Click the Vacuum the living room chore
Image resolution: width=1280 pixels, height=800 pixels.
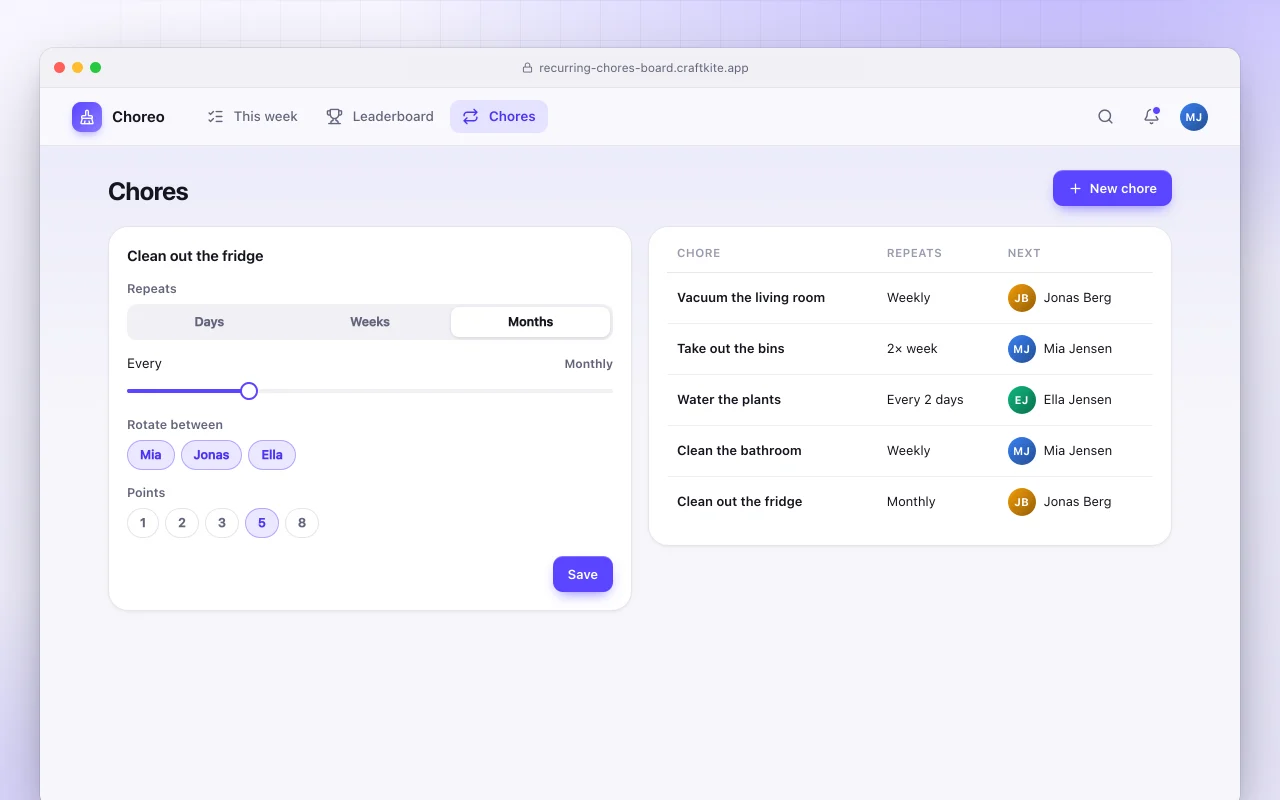[x=751, y=298]
